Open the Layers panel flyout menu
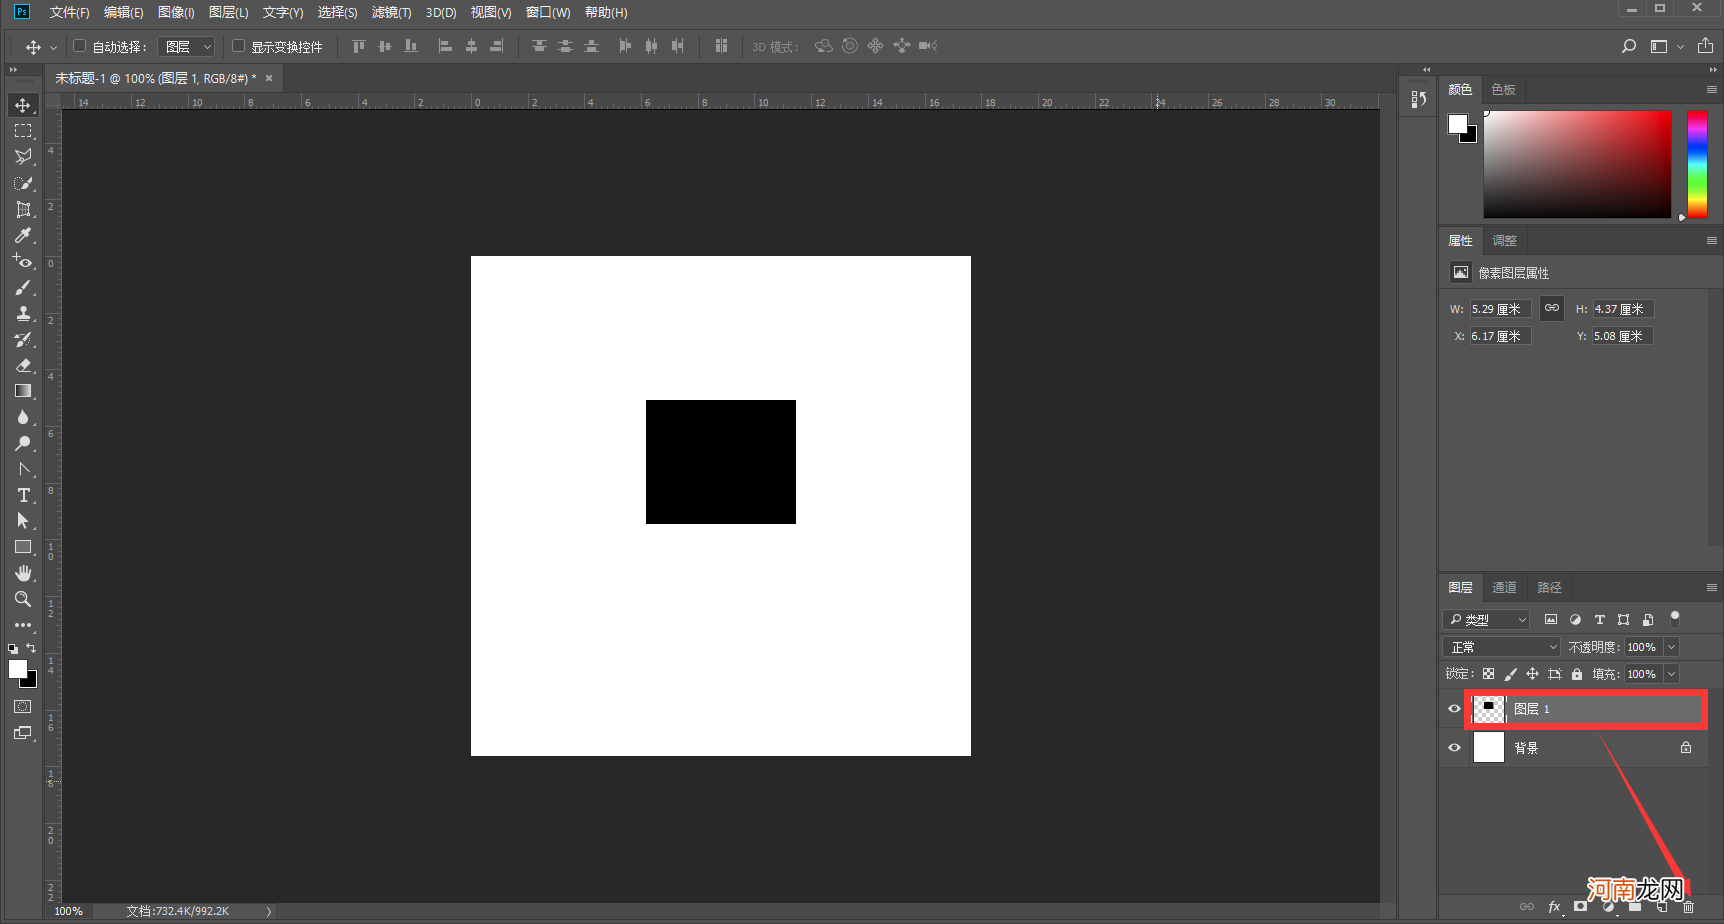The height and width of the screenshot is (924, 1724). tap(1711, 588)
